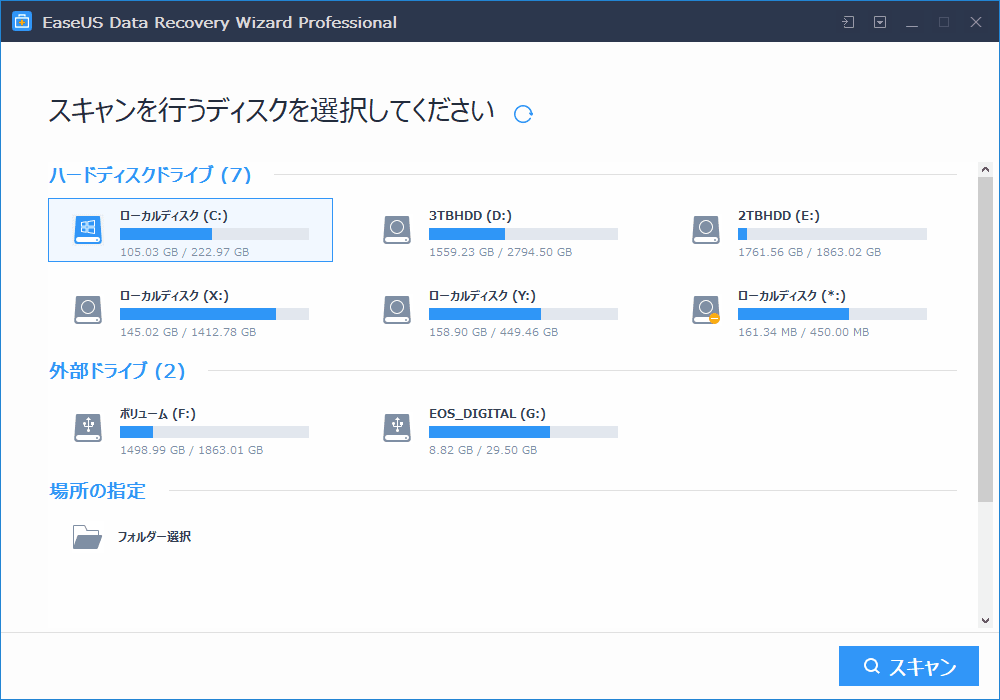The width and height of the screenshot is (1000, 700).
Task: Select the lost partition (*:) drive icon
Action: [x=706, y=310]
